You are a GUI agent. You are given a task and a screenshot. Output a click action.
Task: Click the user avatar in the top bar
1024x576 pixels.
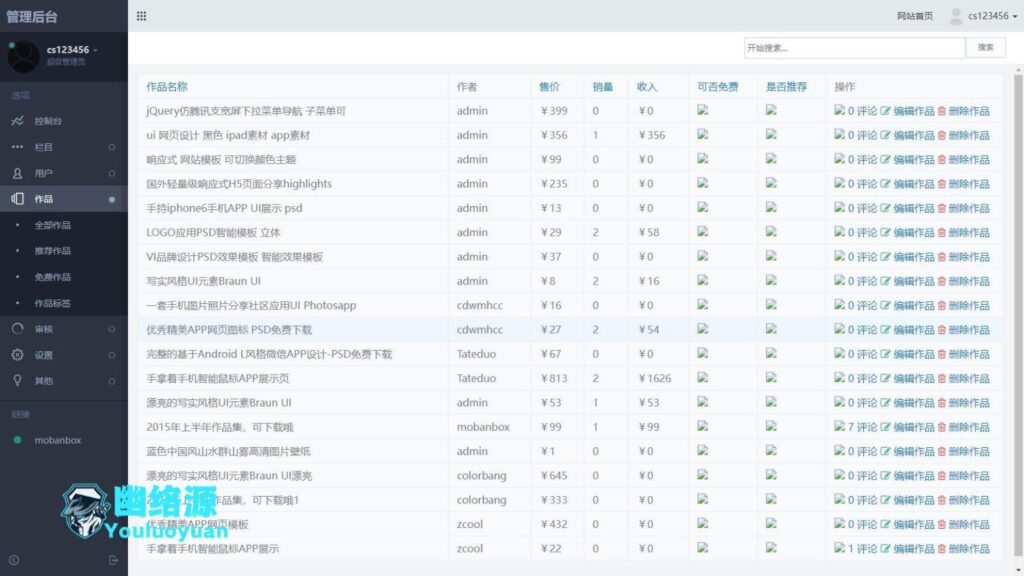click(x=955, y=16)
